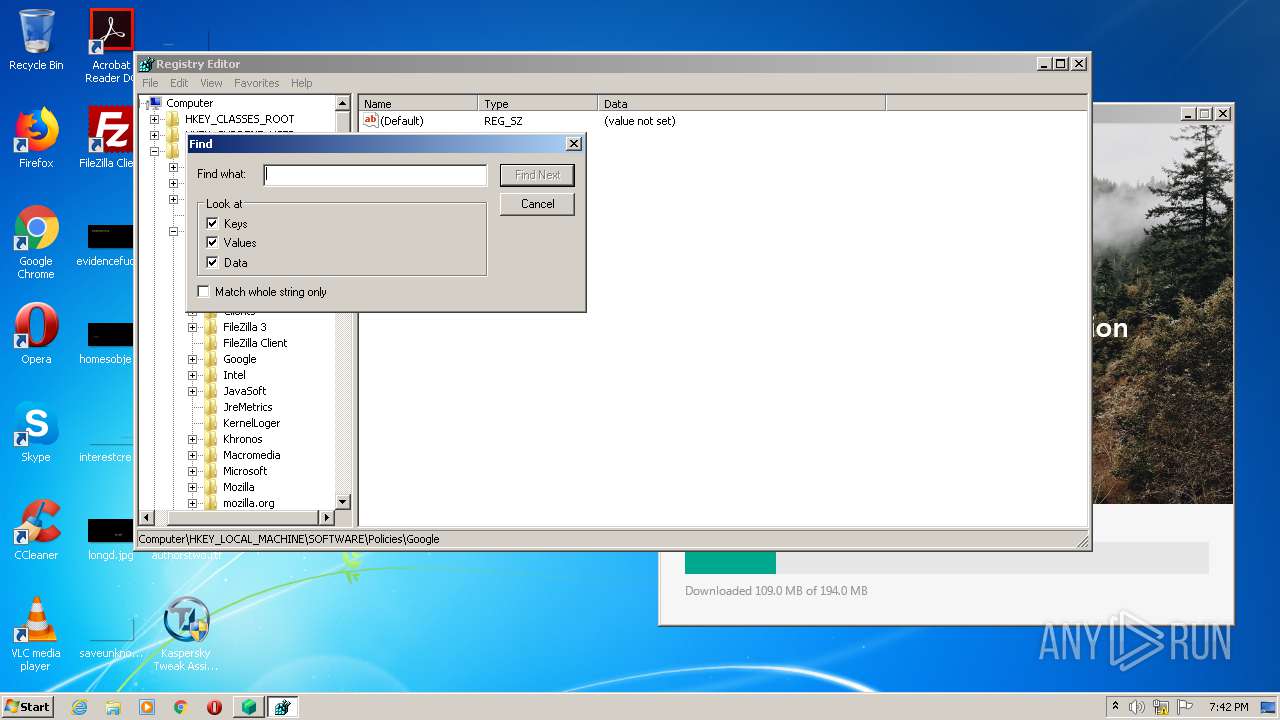Click tree pane scroll-up arrow

pos(342,103)
